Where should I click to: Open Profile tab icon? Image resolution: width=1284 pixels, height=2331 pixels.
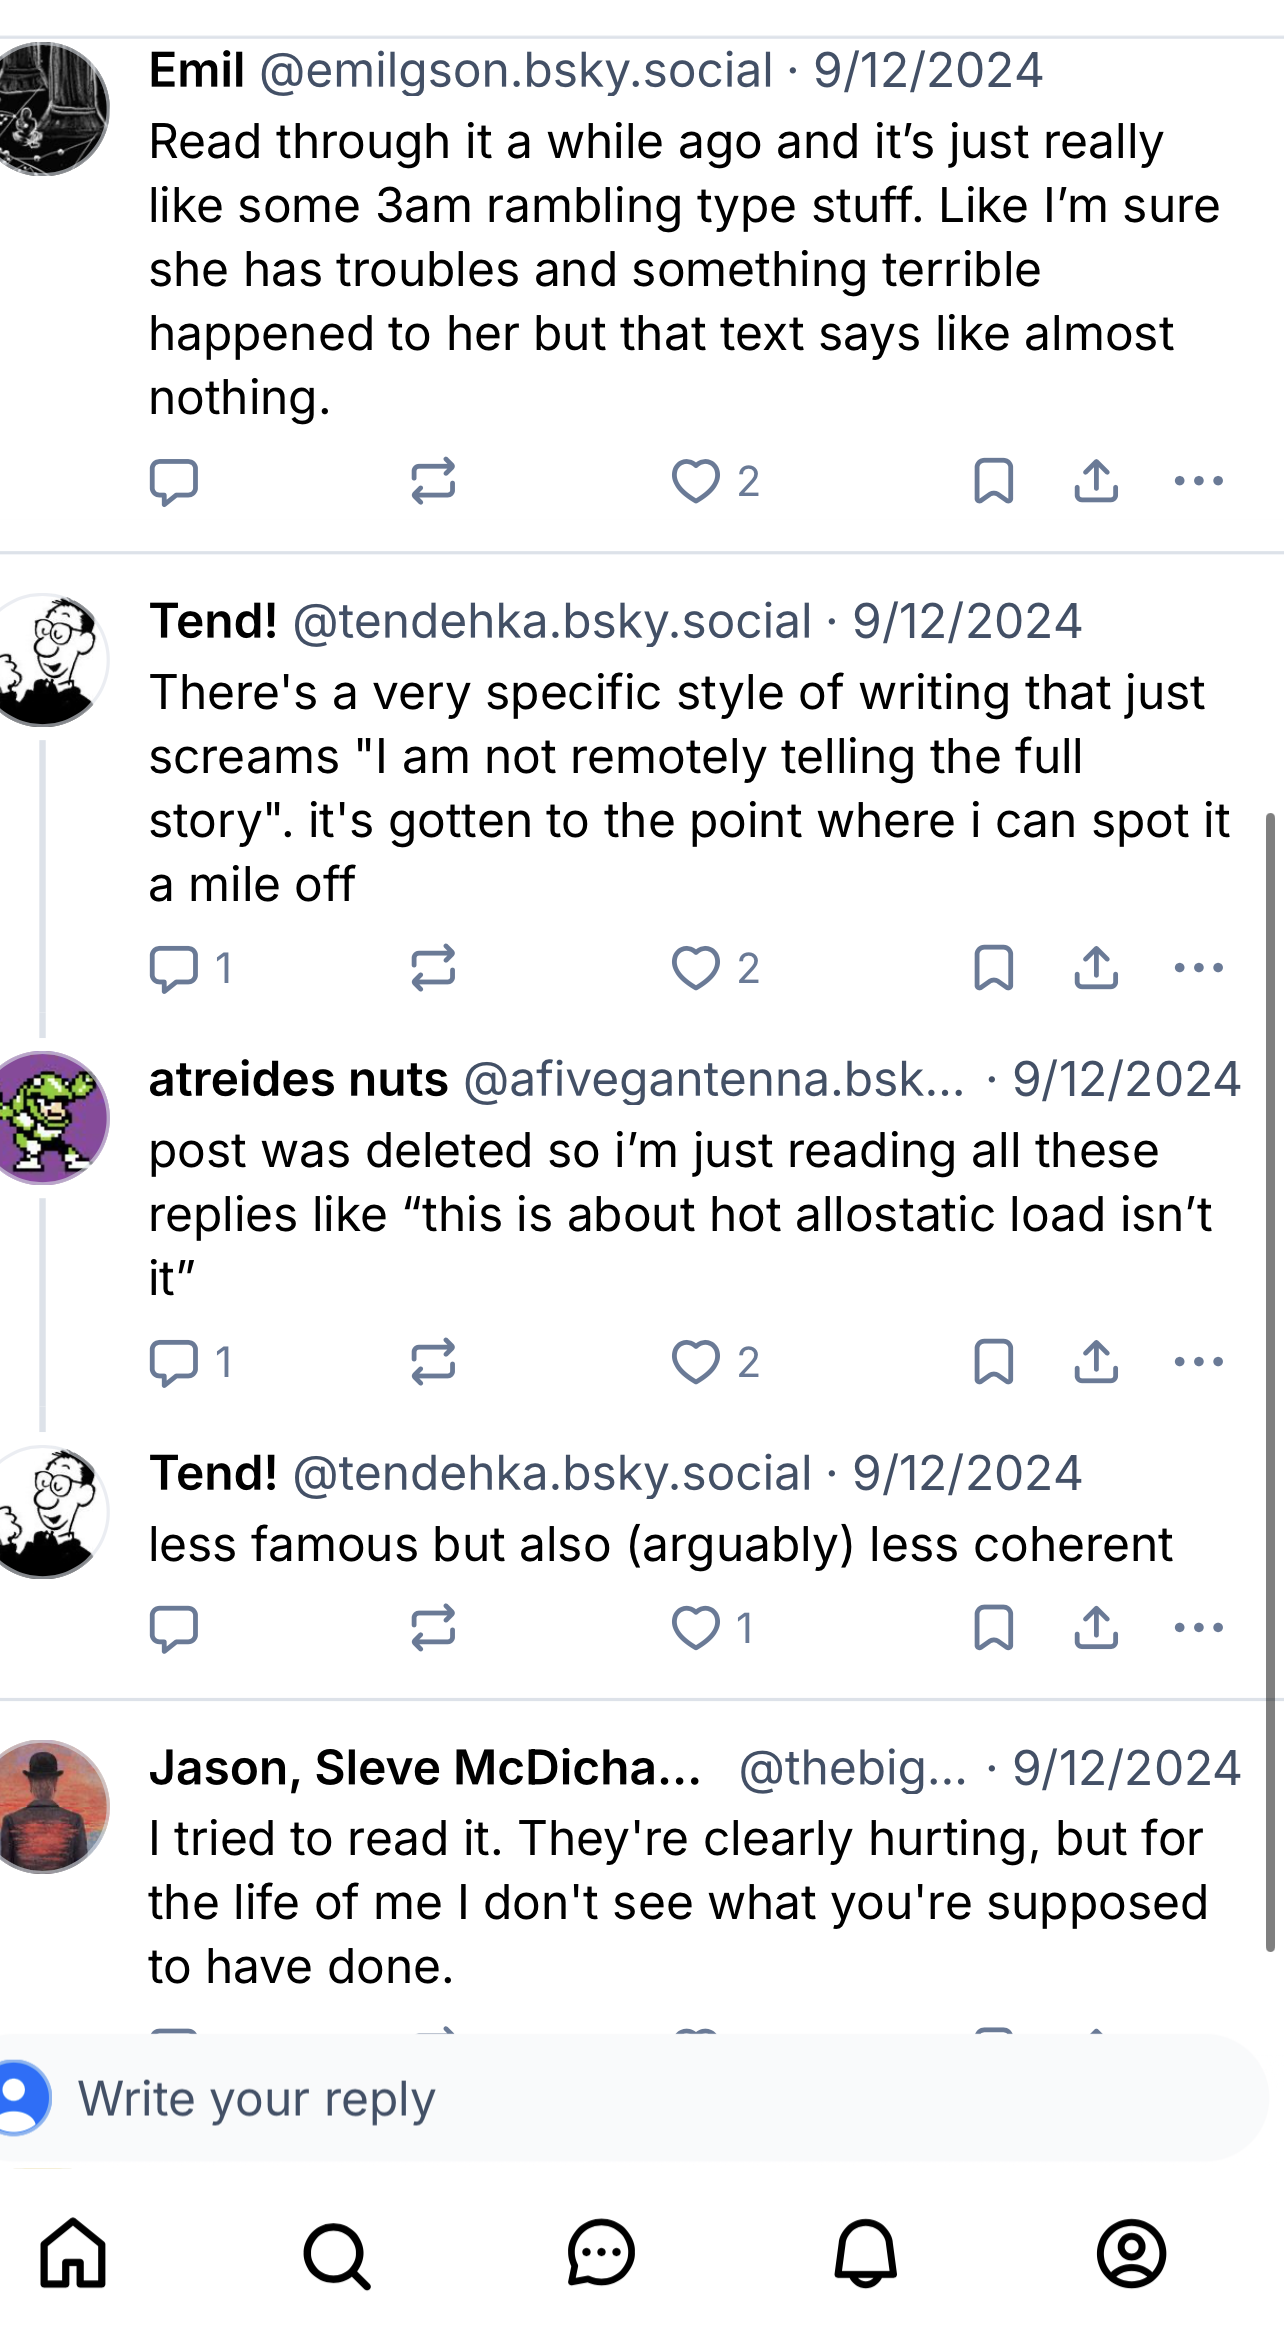[1131, 2254]
